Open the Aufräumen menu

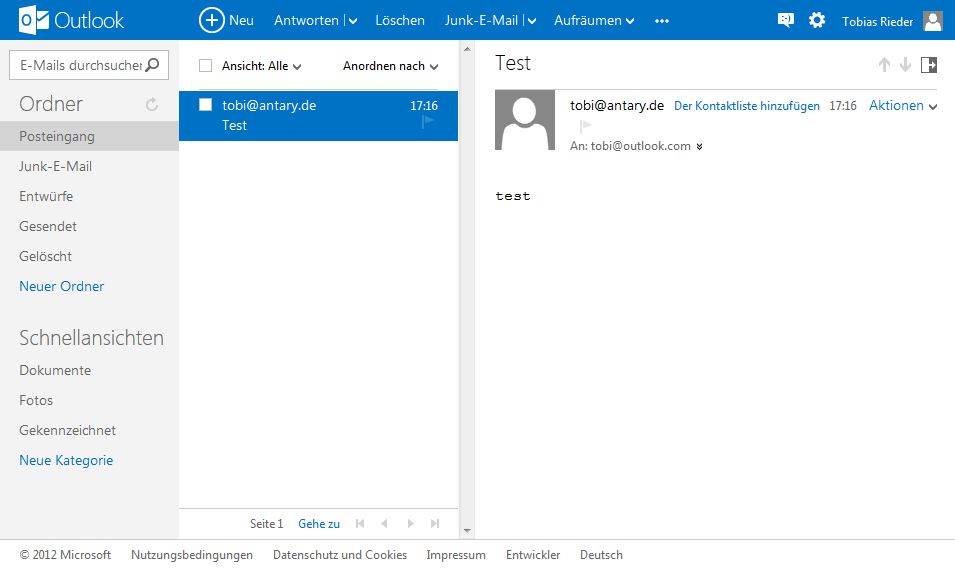(x=594, y=20)
